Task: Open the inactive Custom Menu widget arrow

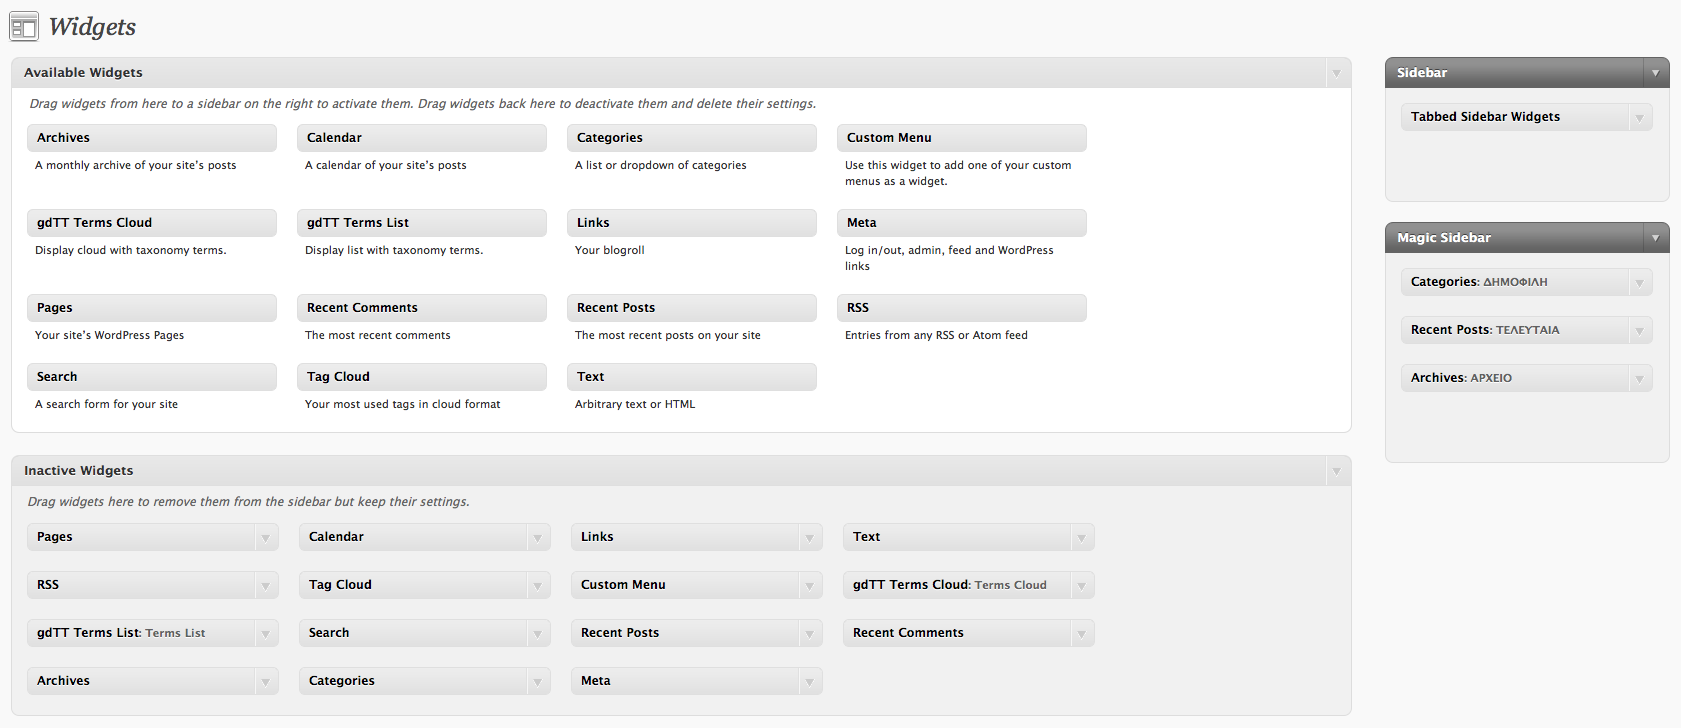Action: click(x=809, y=586)
